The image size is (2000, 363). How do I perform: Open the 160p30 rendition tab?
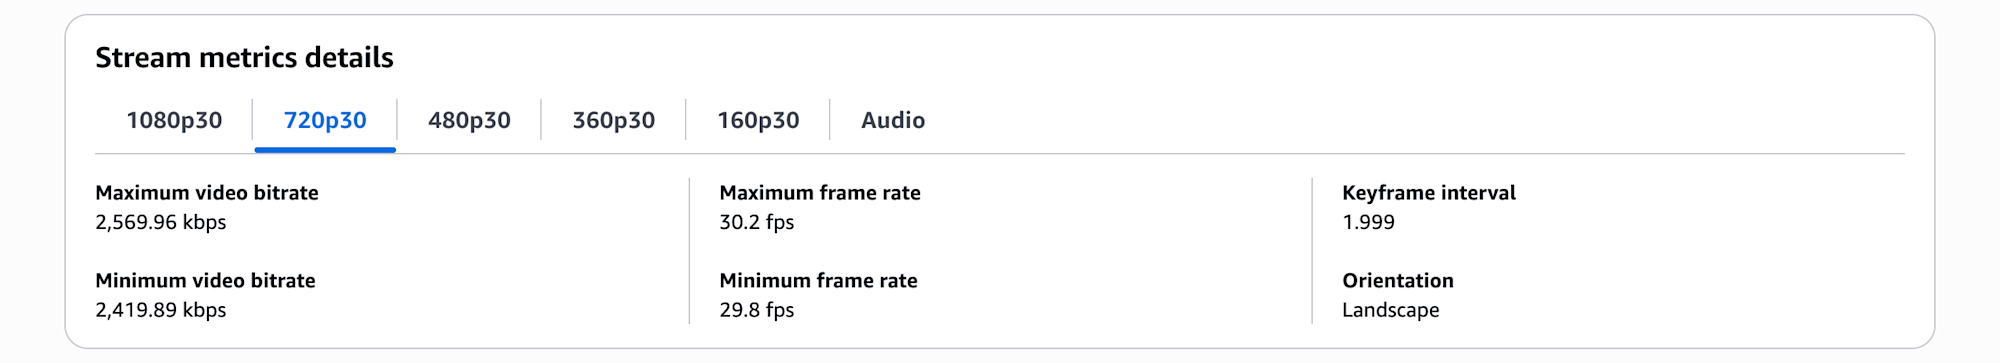[758, 120]
